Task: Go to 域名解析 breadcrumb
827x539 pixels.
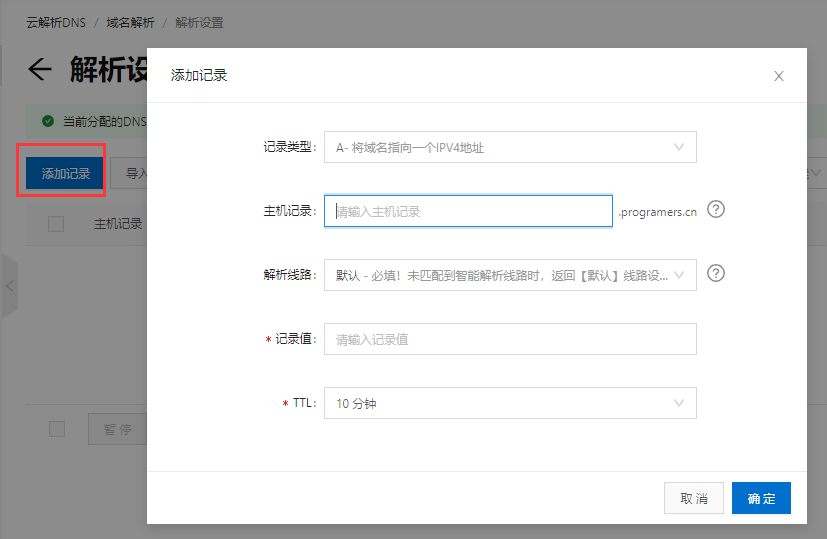Action: 130,22
